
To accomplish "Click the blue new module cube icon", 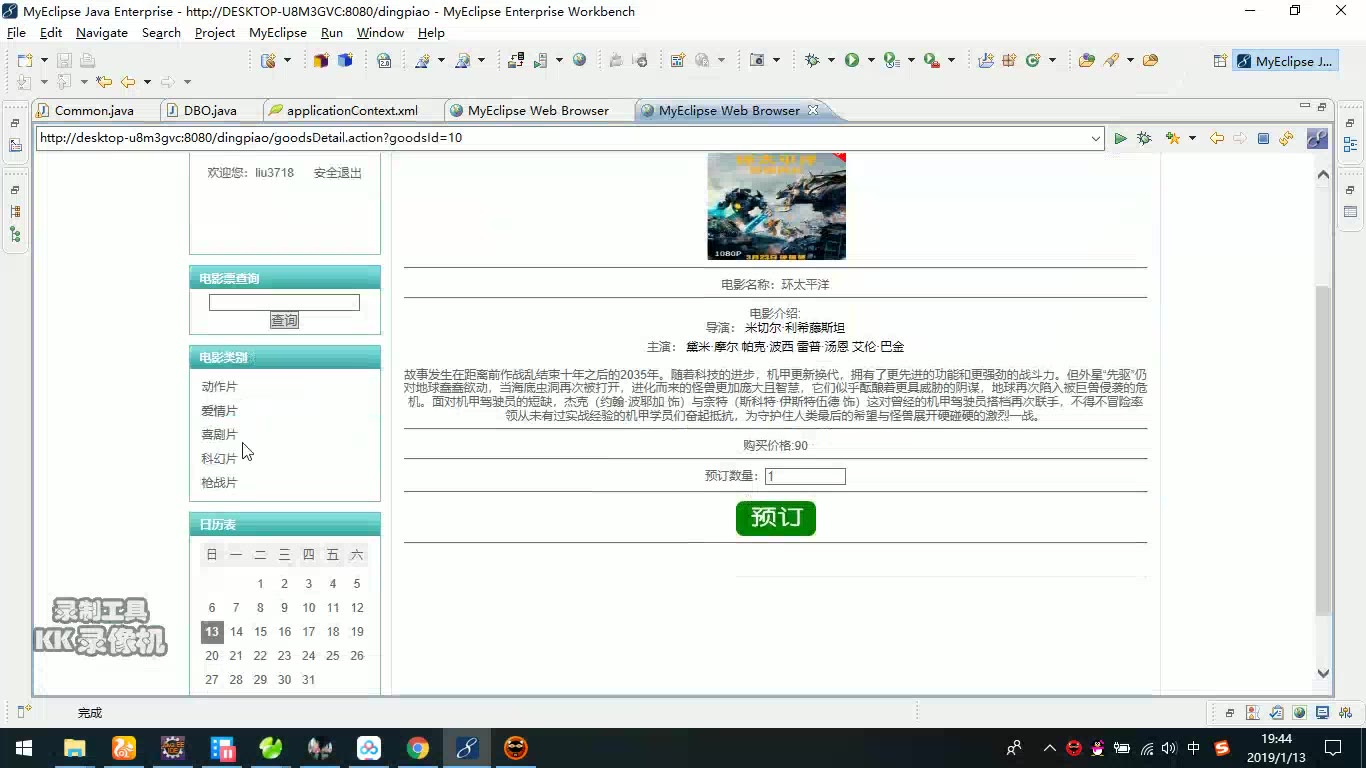I will (345, 61).
